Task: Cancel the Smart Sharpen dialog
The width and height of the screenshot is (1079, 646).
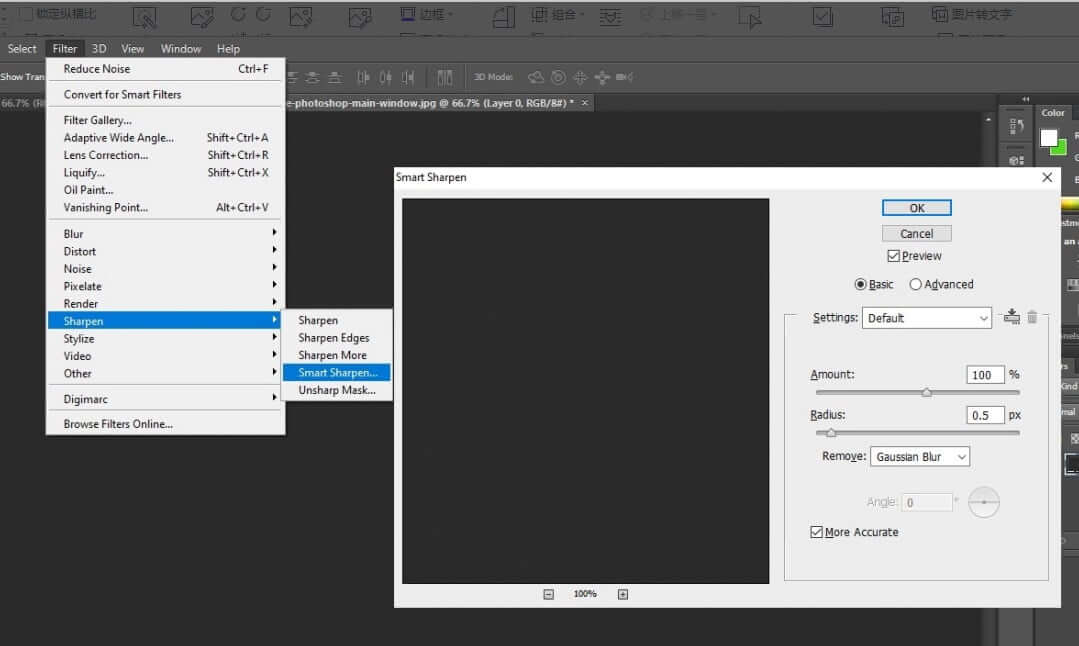Action: click(x=916, y=232)
